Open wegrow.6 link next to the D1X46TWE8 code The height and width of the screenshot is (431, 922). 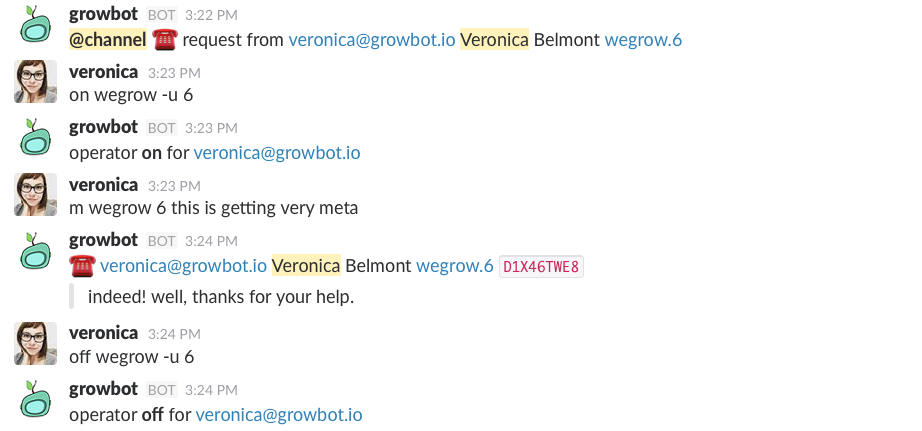click(455, 266)
